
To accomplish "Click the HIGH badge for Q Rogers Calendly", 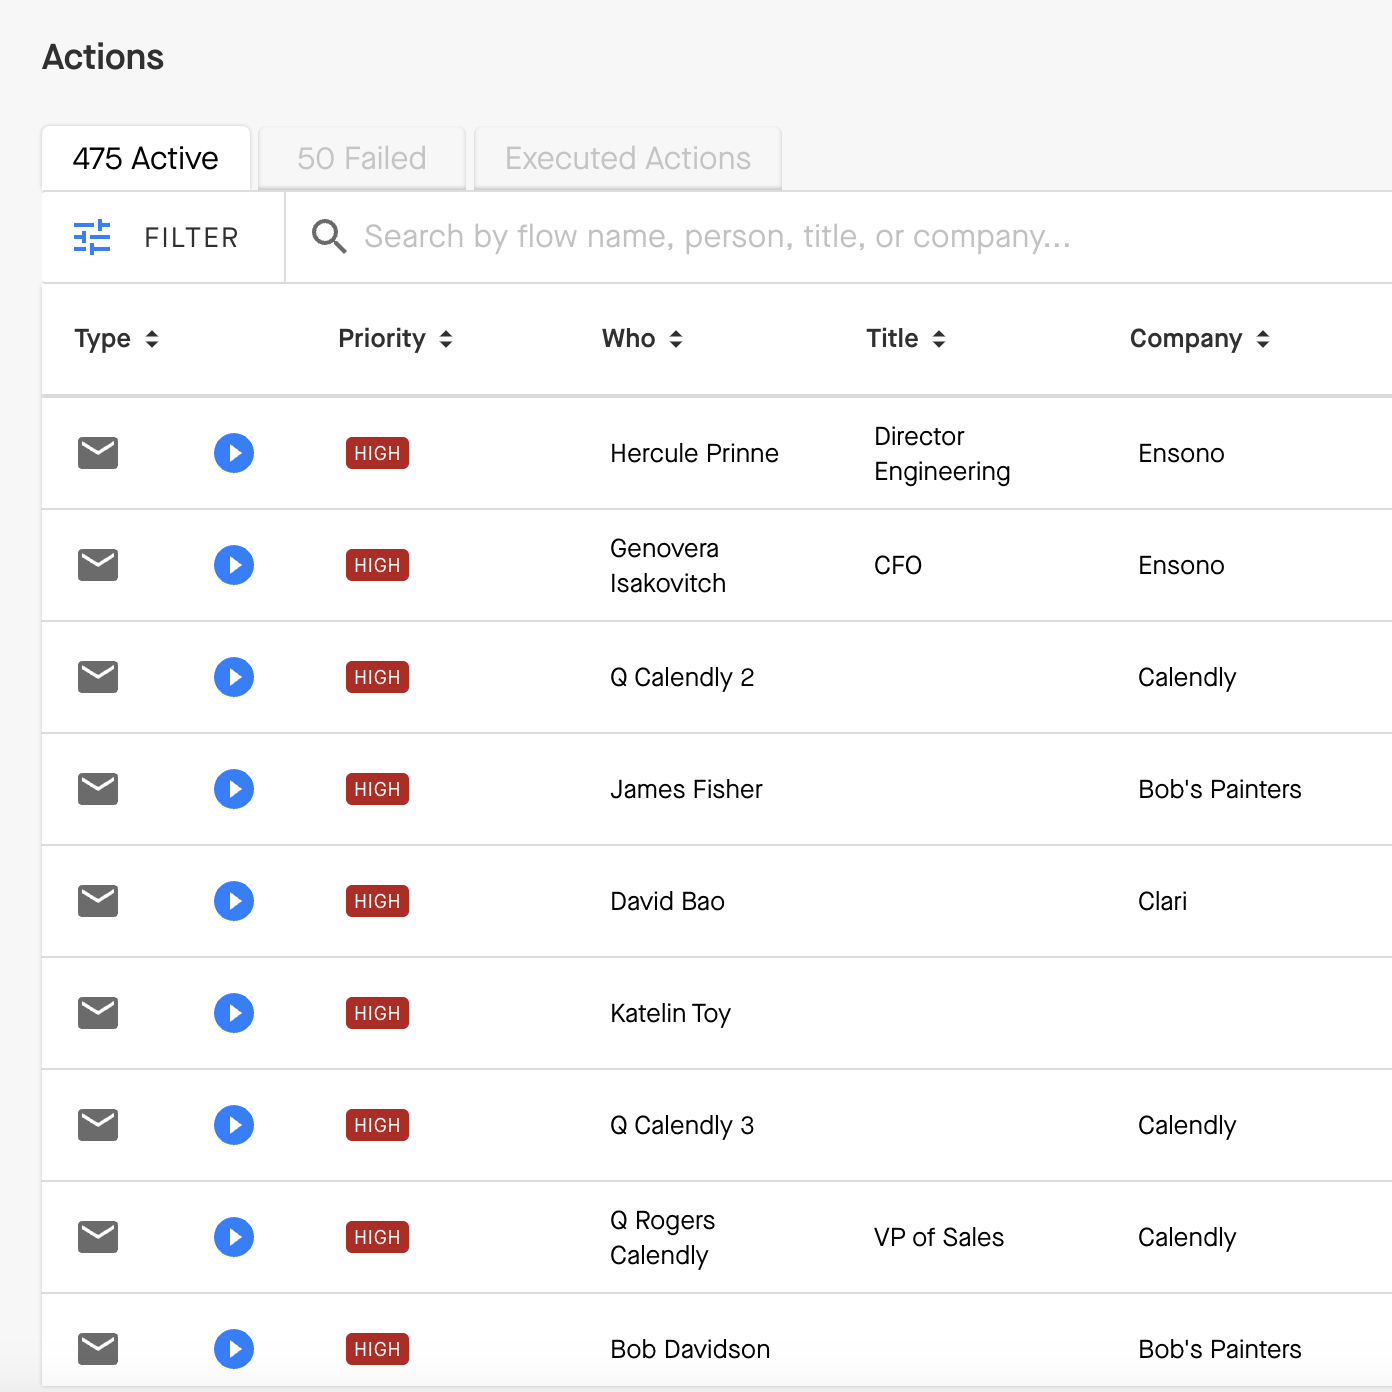I will pyautogui.click(x=377, y=1237).
